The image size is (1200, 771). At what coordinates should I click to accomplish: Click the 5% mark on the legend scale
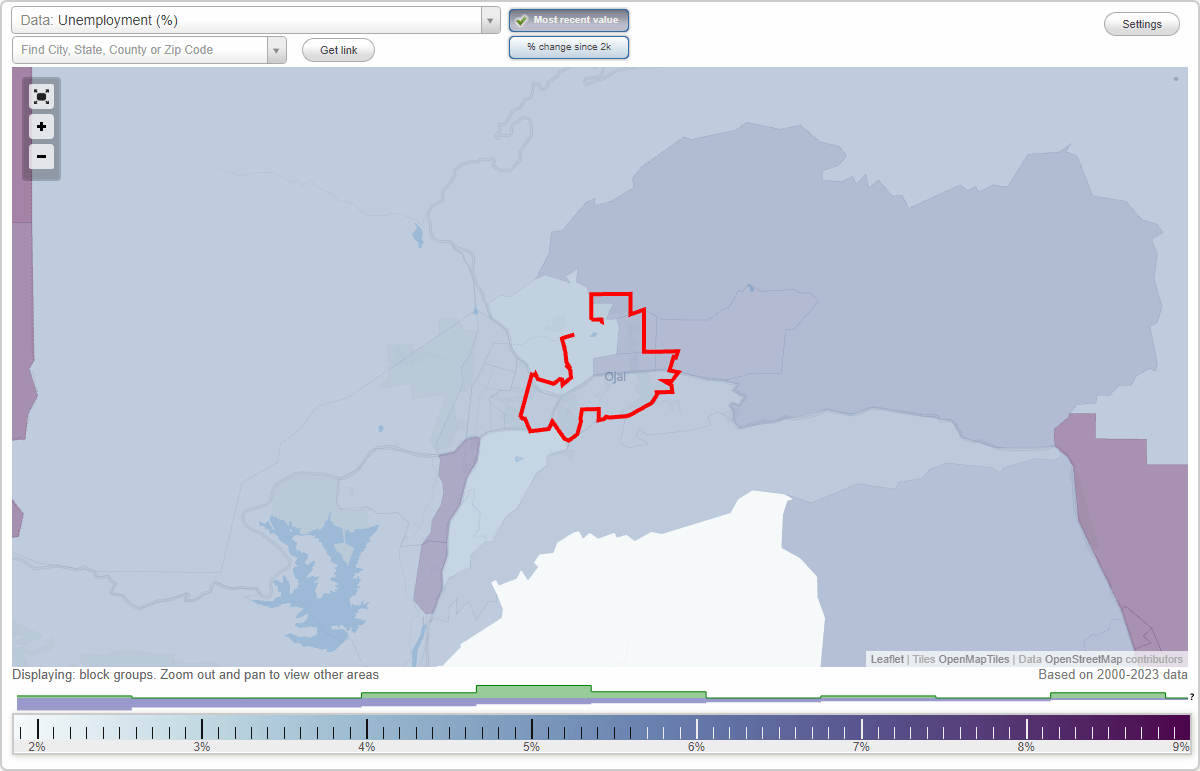pyautogui.click(x=531, y=747)
